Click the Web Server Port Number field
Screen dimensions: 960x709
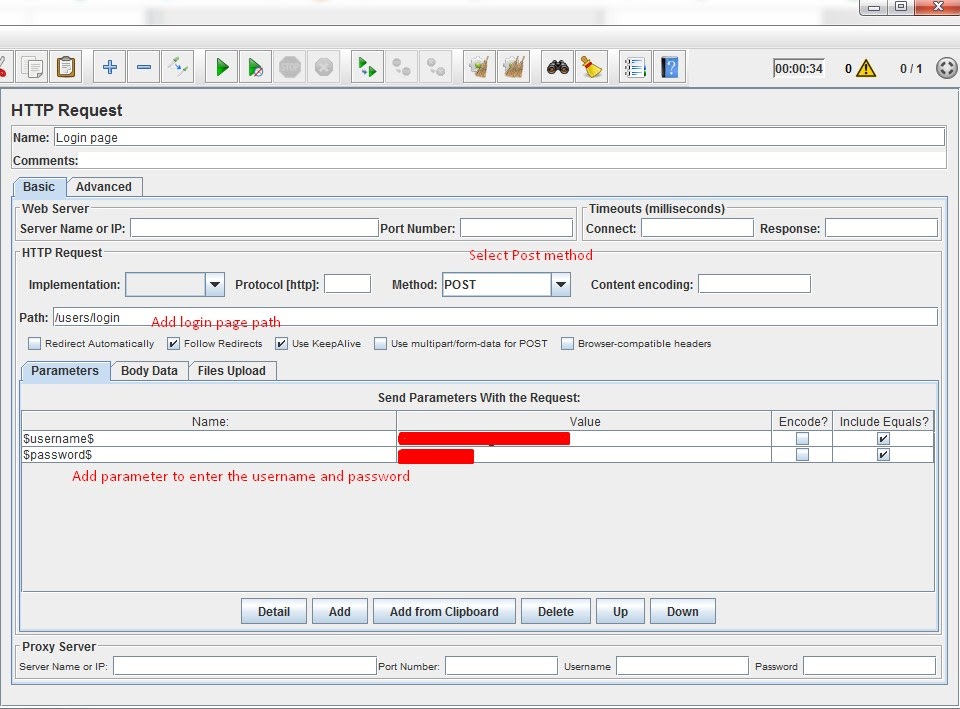(x=516, y=228)
